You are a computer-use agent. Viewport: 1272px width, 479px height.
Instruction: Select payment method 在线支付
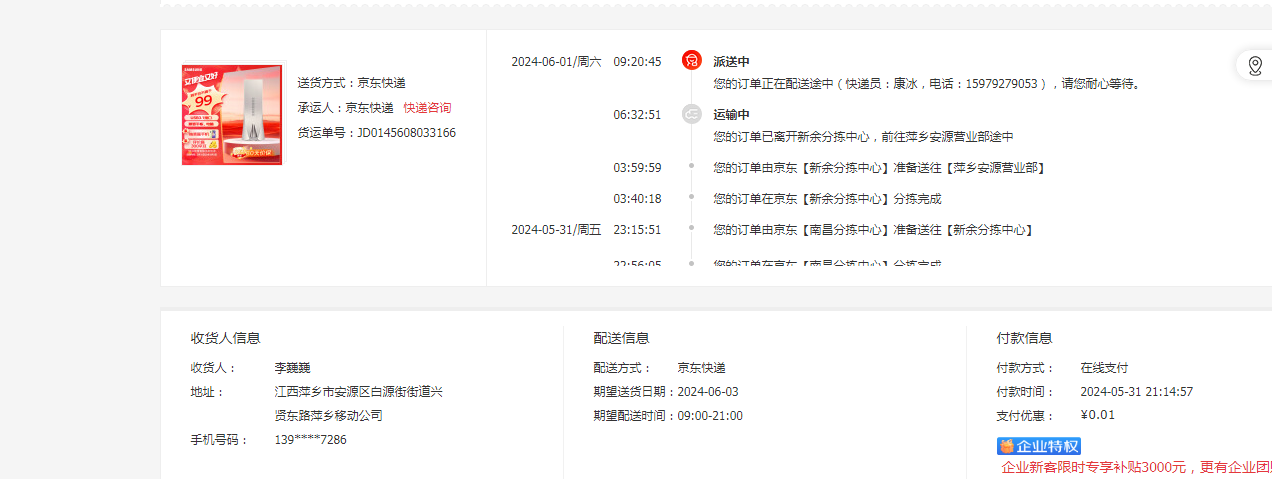tap(1104, 368)
